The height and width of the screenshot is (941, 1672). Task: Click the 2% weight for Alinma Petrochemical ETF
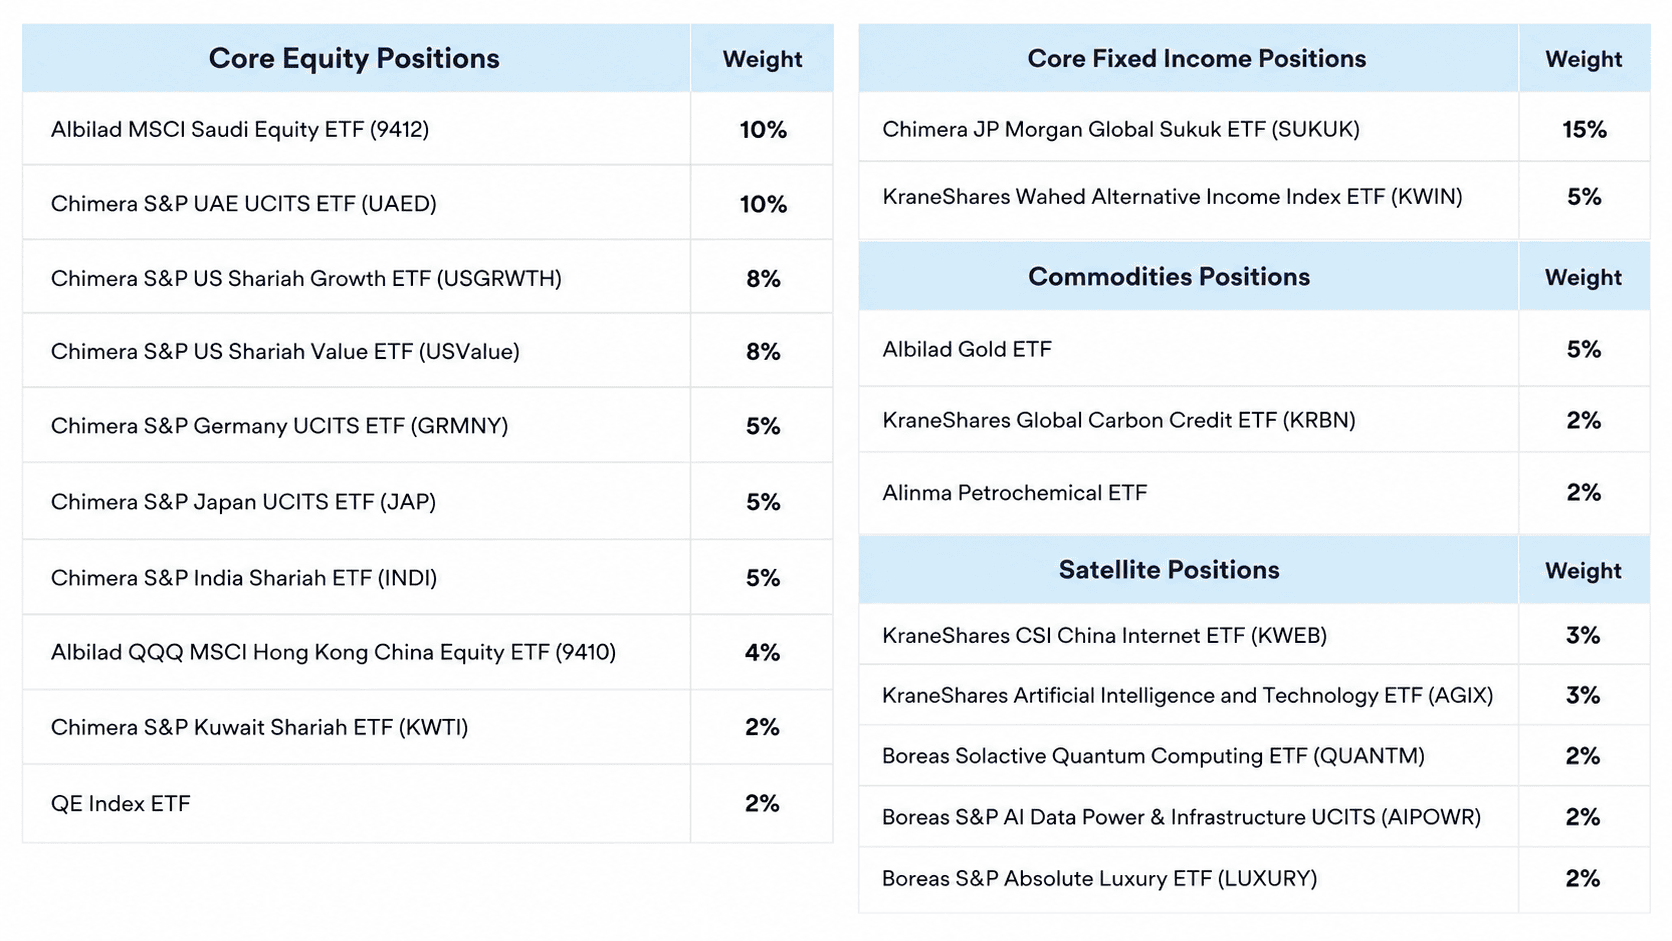(1584, 492)
